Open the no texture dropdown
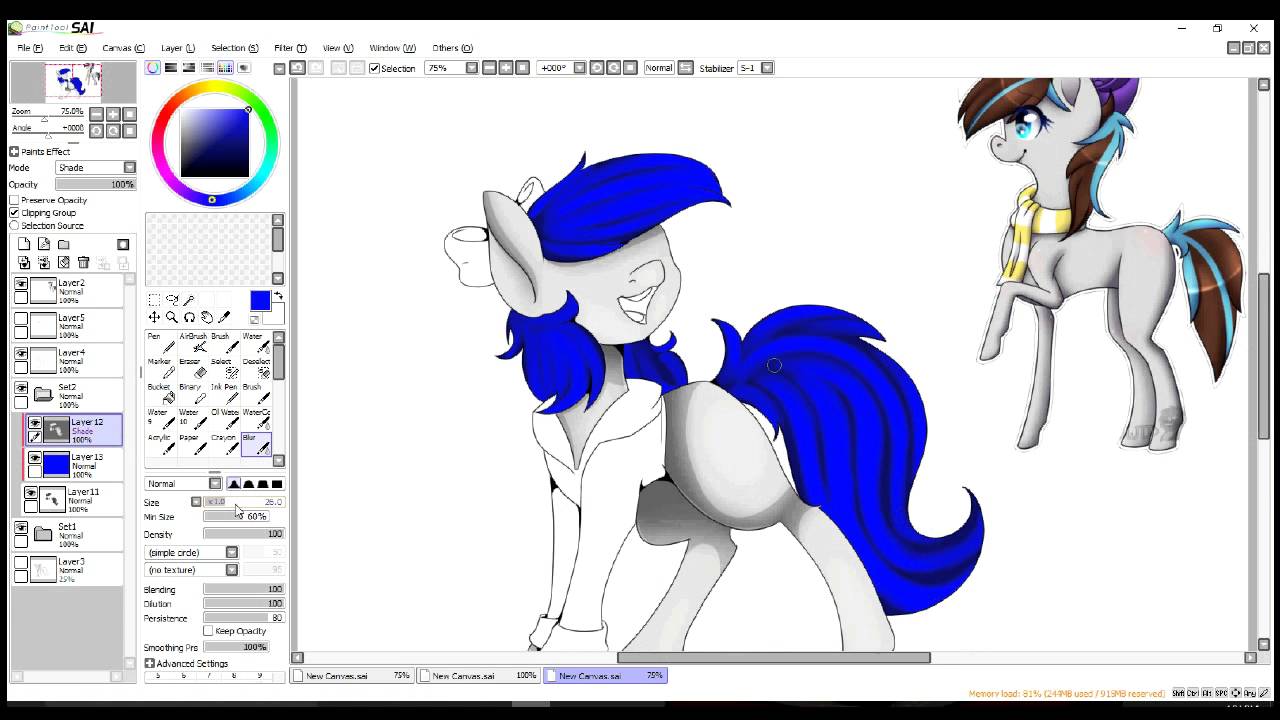 tap(192, 570)
